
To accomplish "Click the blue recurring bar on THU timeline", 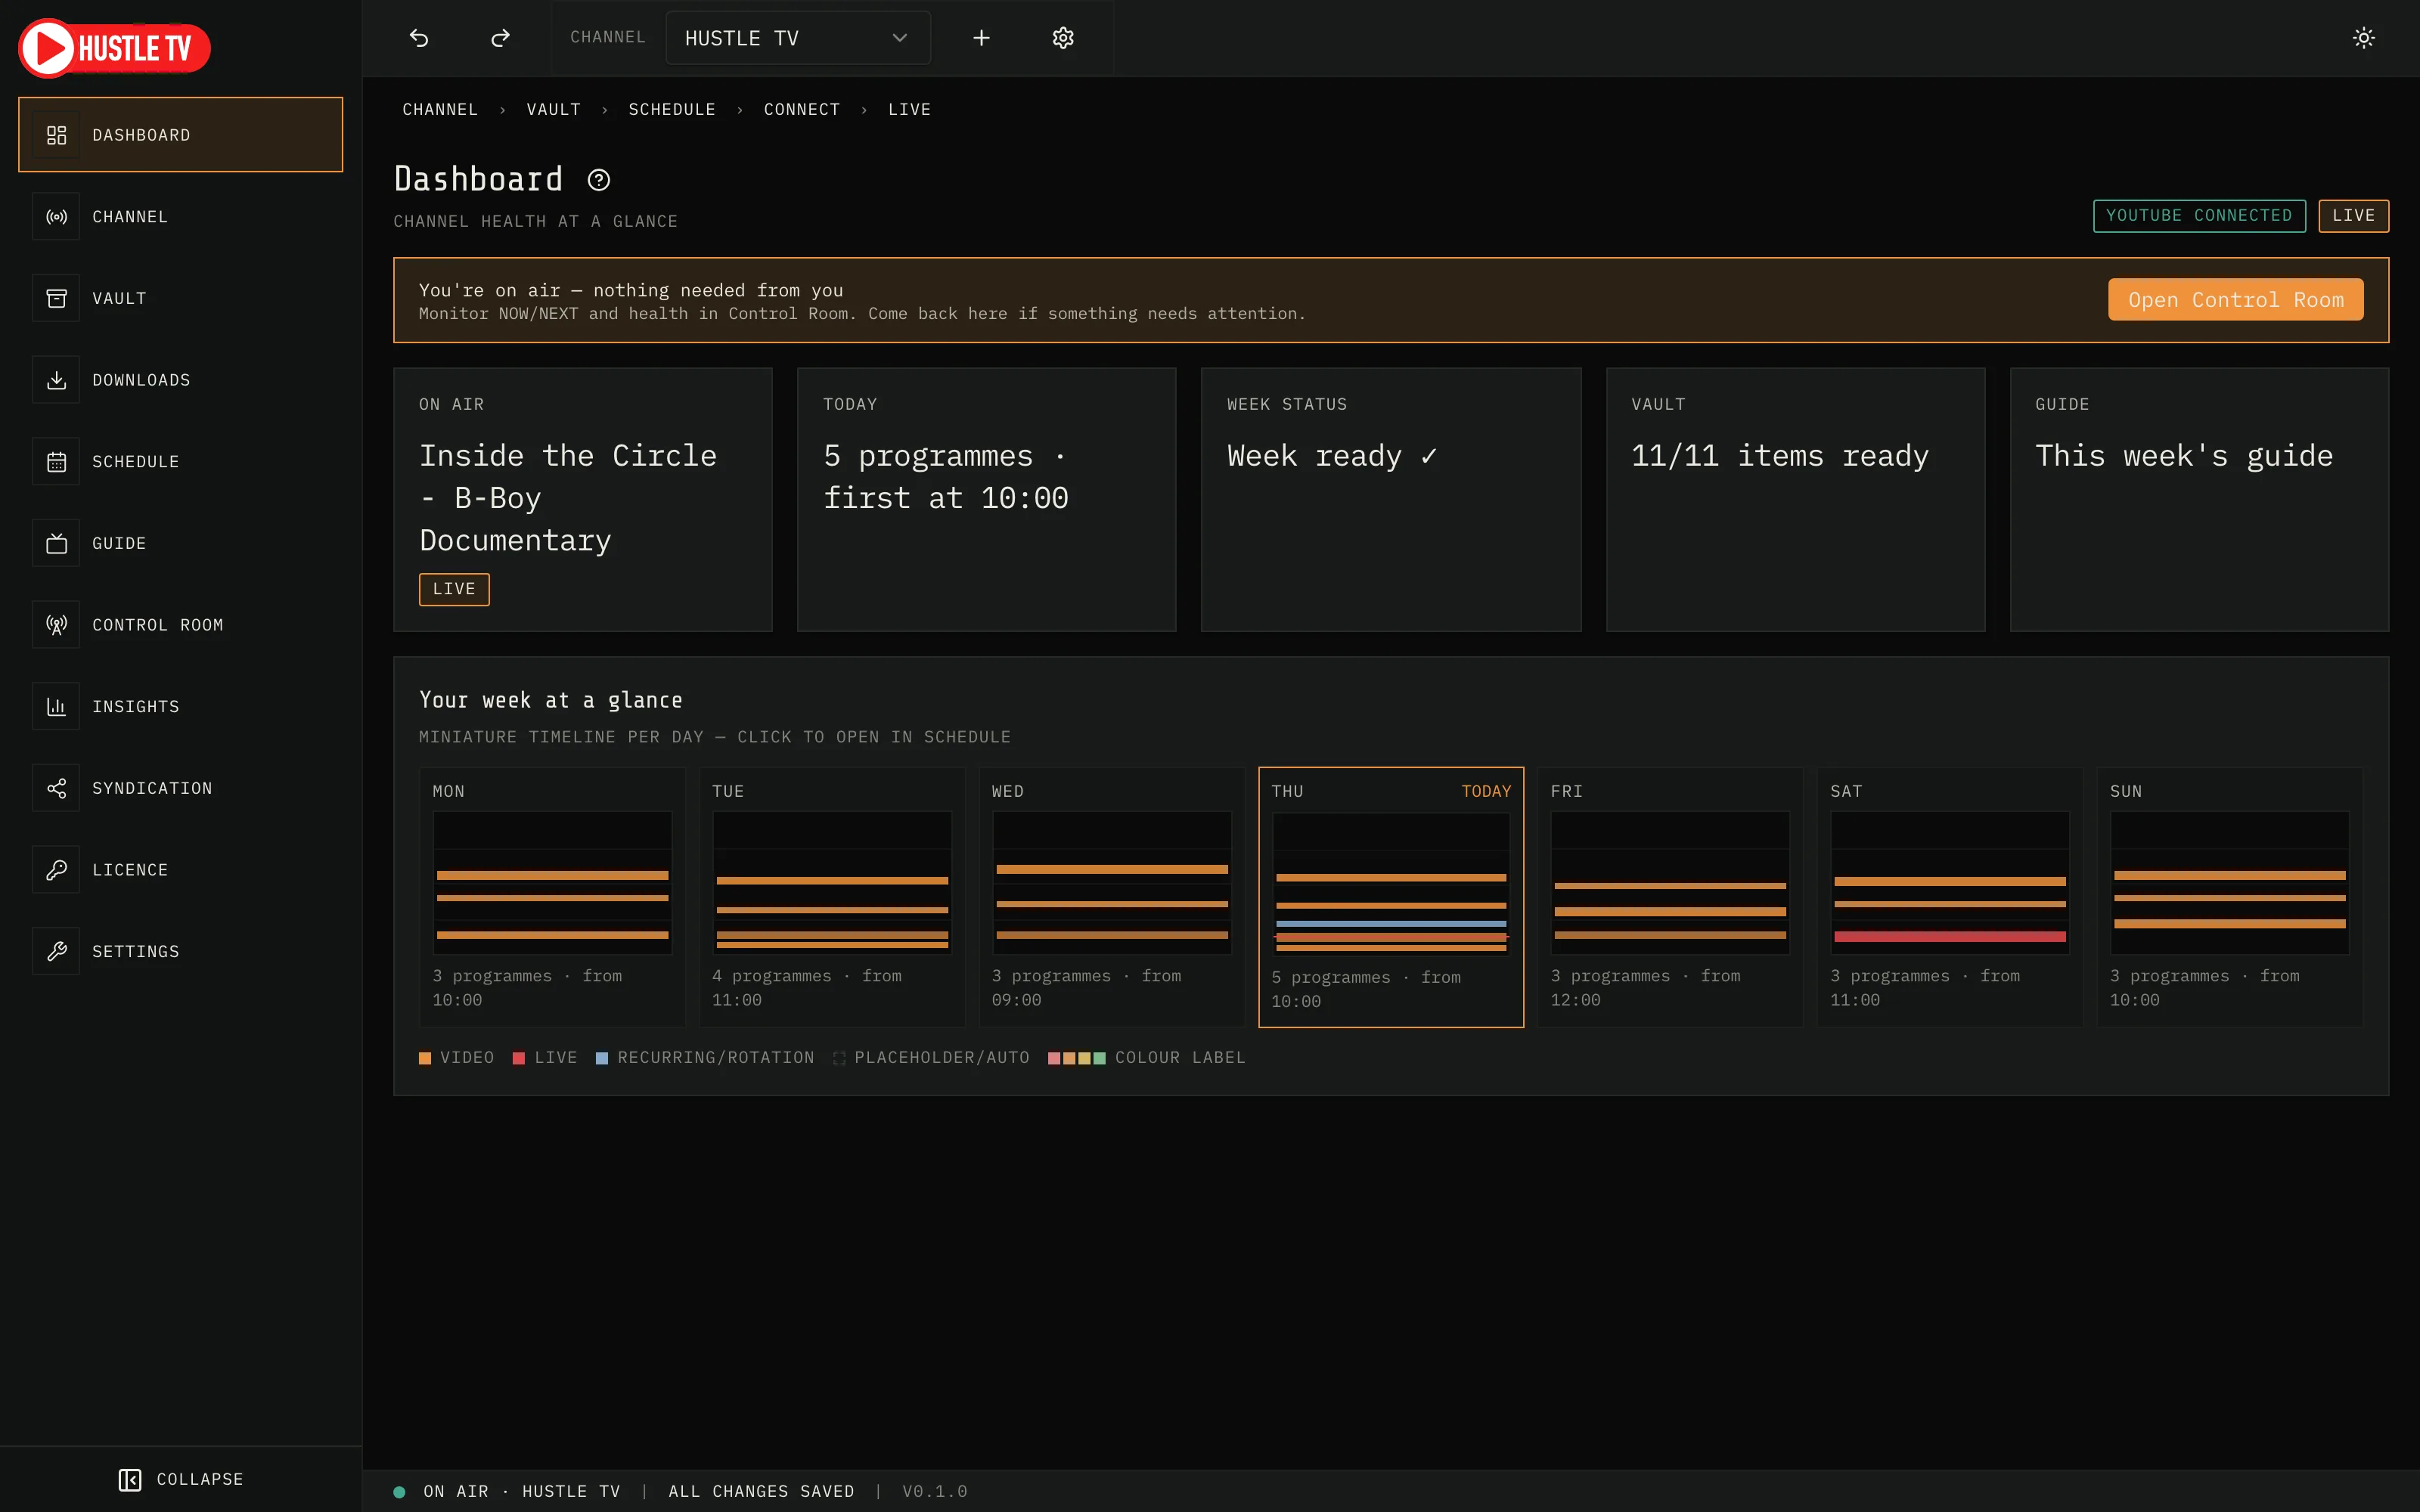I will tap(1391, 924).
